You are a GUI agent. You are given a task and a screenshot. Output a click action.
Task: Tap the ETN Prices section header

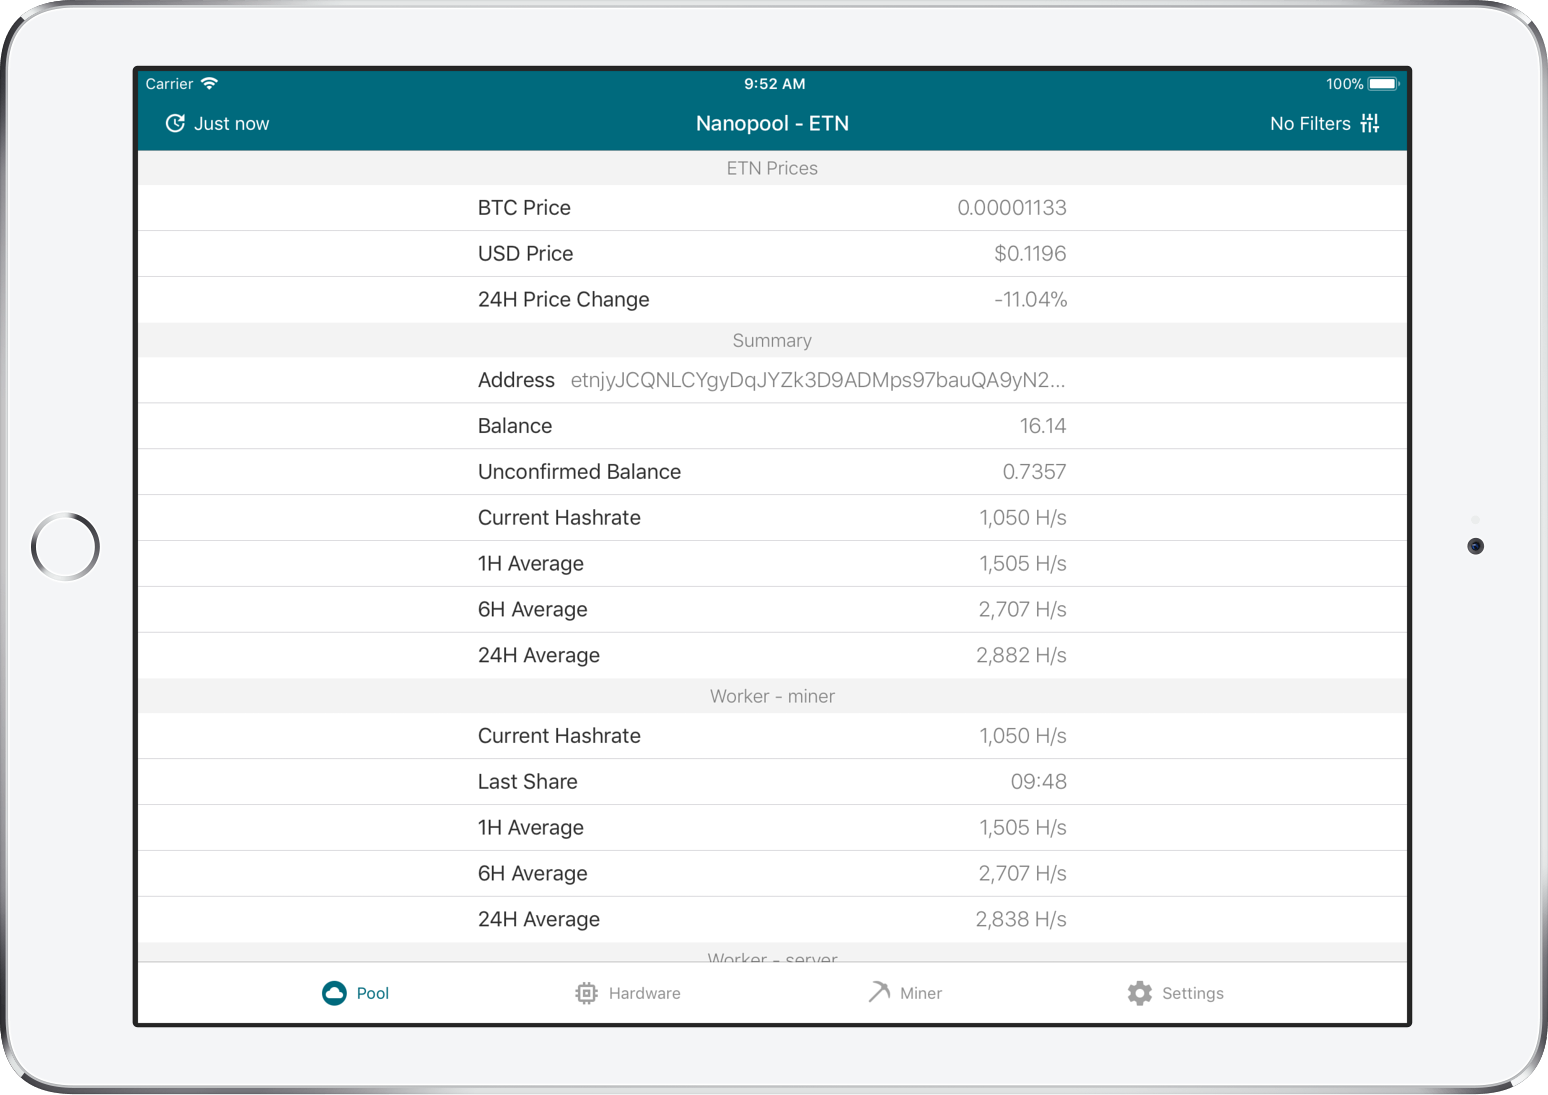[x=772, y=168]
